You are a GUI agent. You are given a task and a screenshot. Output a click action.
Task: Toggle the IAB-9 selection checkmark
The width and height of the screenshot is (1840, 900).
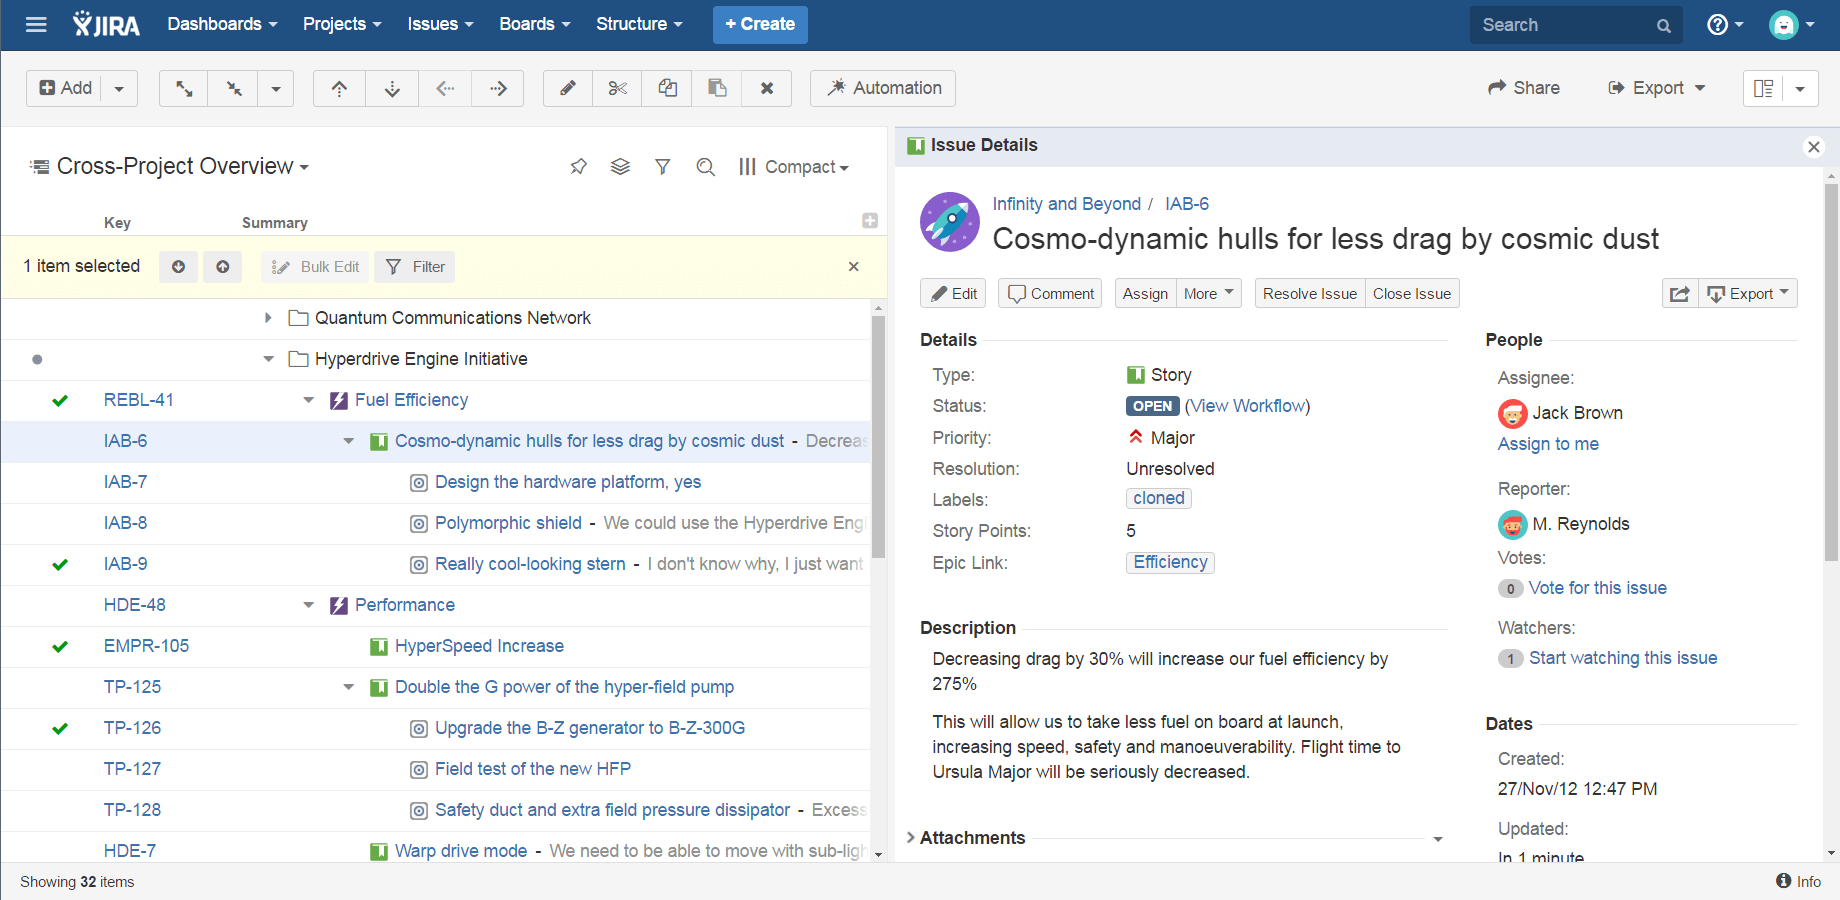[x=59, y=564]
